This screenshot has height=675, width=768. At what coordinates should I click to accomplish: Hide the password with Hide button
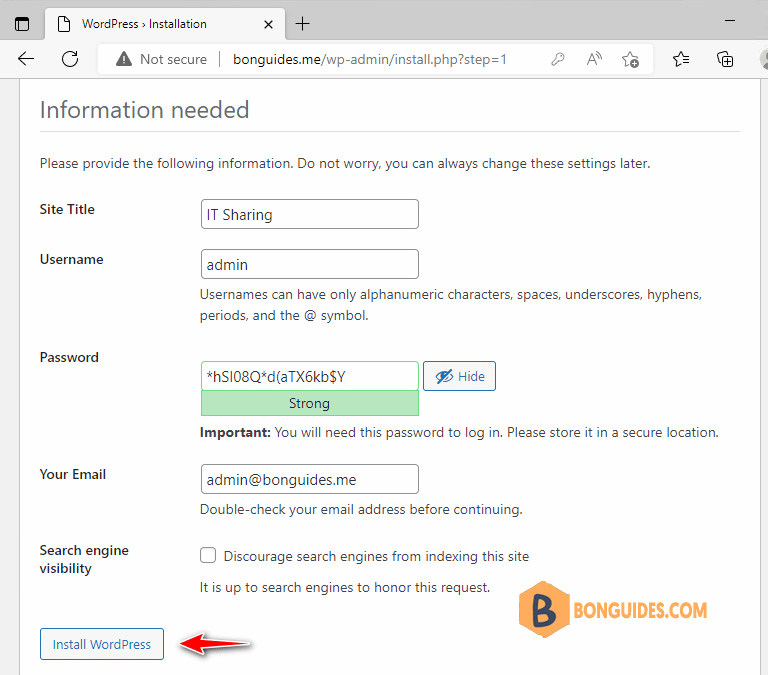(459, 376)
